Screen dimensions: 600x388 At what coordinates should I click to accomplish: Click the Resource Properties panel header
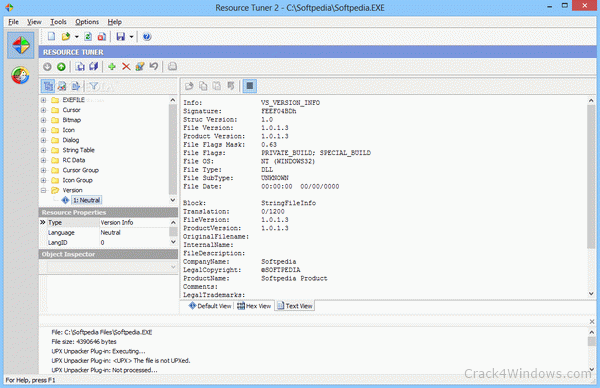click(108, 212)
